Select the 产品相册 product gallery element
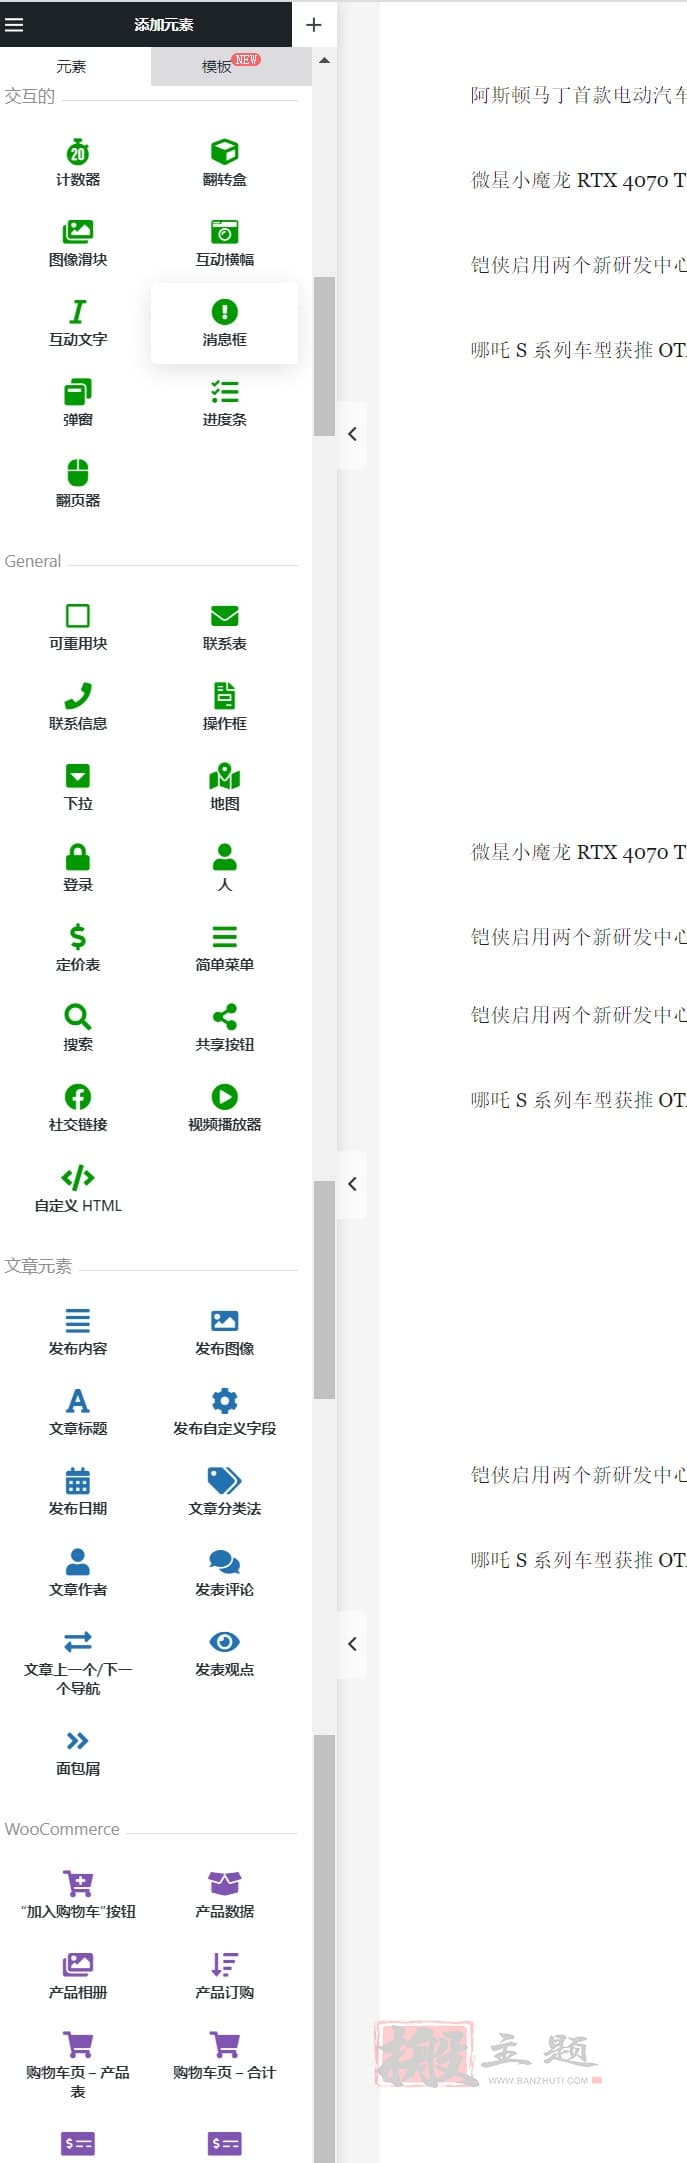This screenshot has height=2163, width=687. tap(78, 1976)
